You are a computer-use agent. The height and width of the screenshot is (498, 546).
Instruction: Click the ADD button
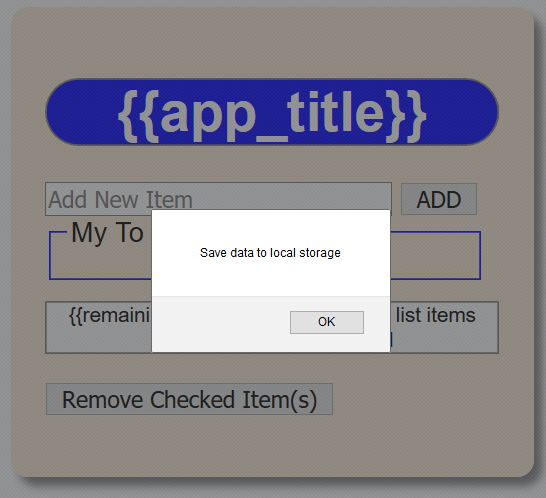439,199
